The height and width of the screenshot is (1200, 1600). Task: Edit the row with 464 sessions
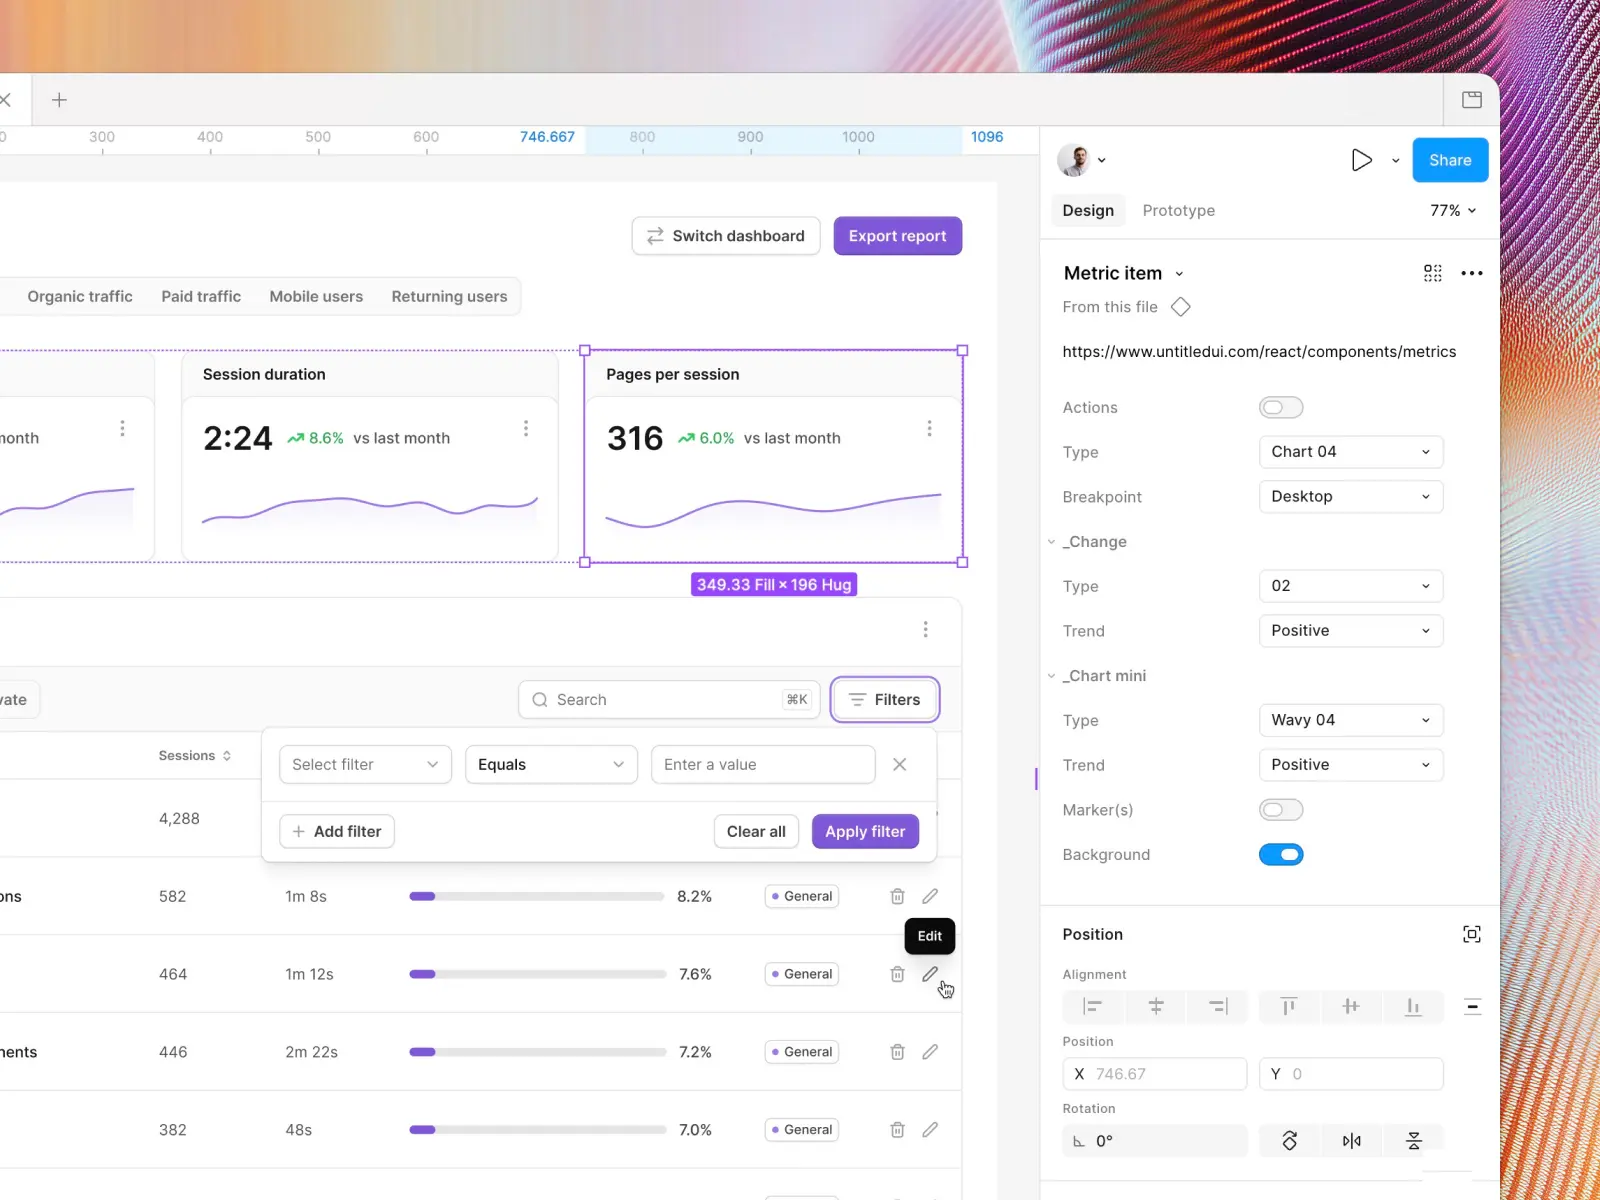[930, 974]
